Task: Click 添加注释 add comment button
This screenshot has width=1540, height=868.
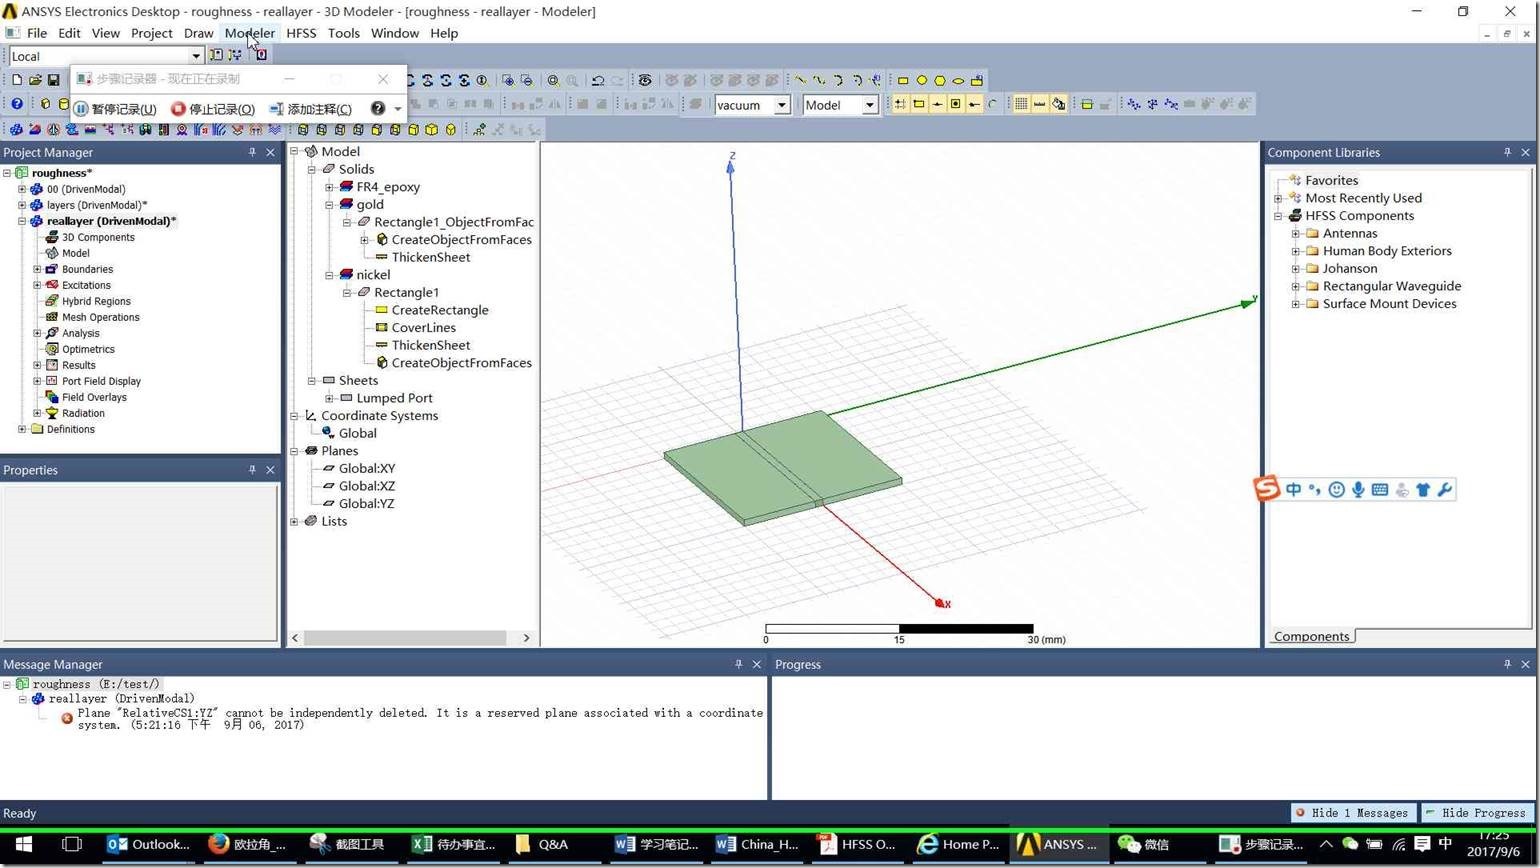Action: 311,108
